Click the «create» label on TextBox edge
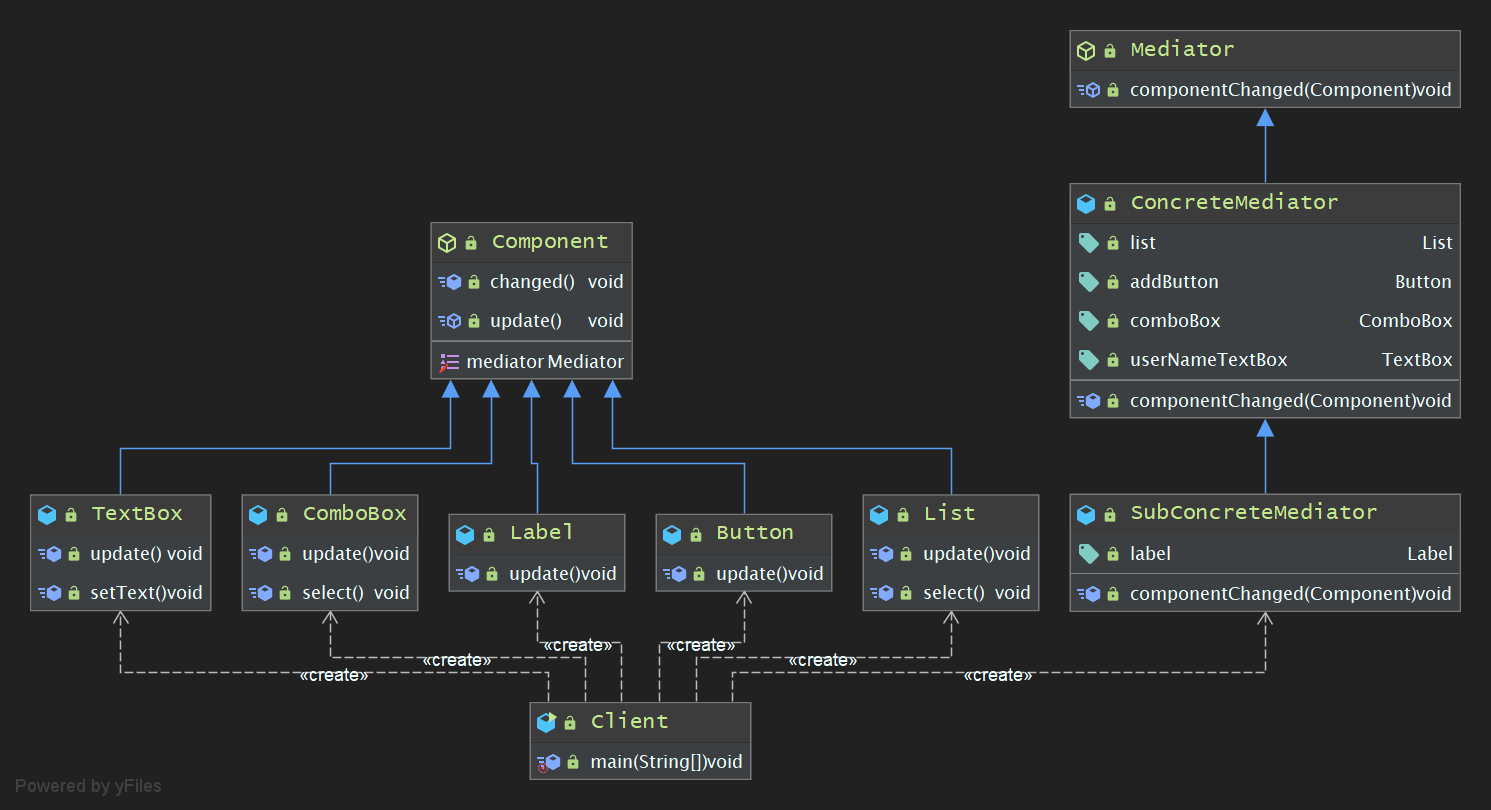Screen dimensions: 1491x810 [x=334, y=676]
